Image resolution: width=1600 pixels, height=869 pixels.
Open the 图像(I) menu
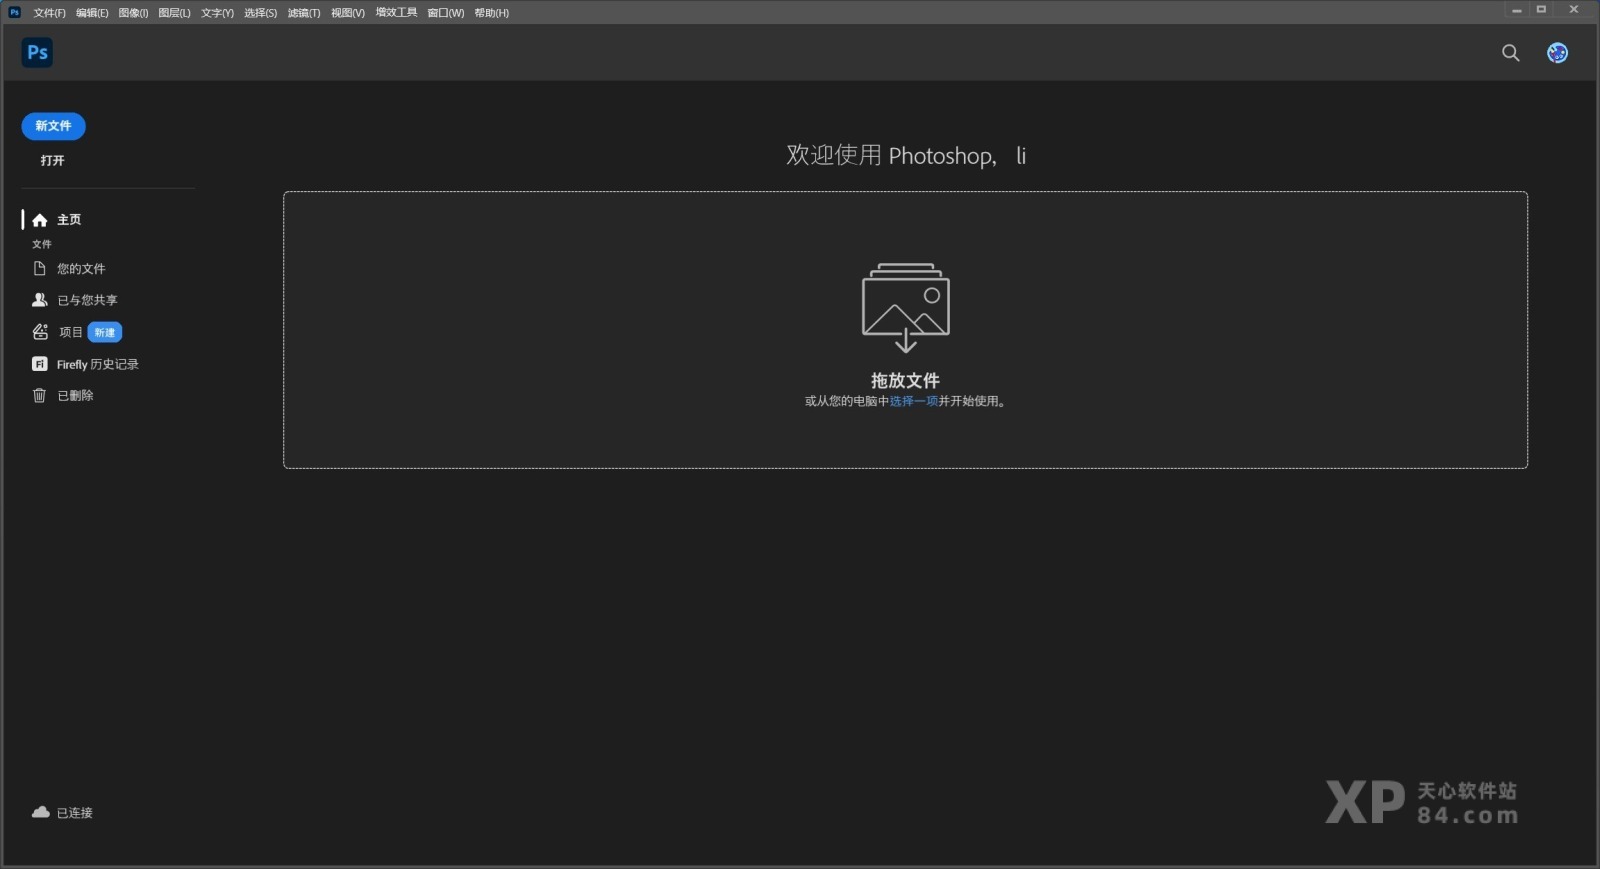133,13
